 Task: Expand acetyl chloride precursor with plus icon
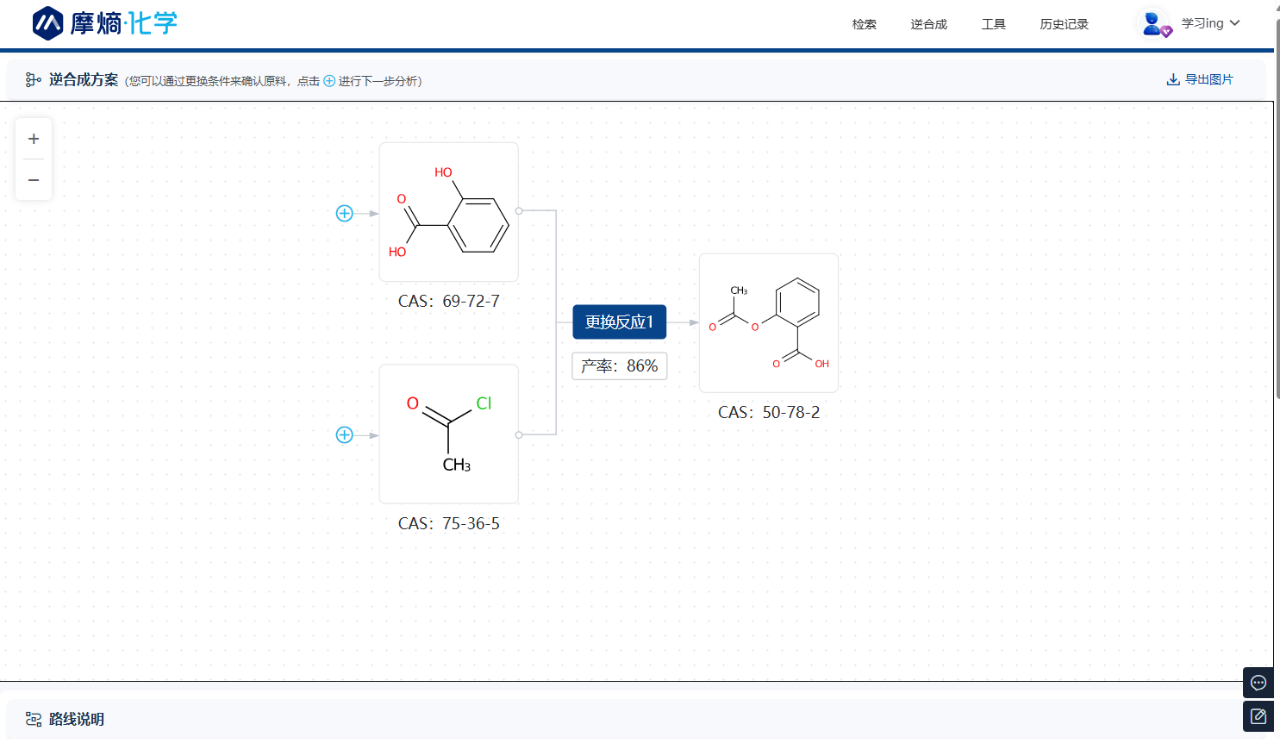(344, 435)
